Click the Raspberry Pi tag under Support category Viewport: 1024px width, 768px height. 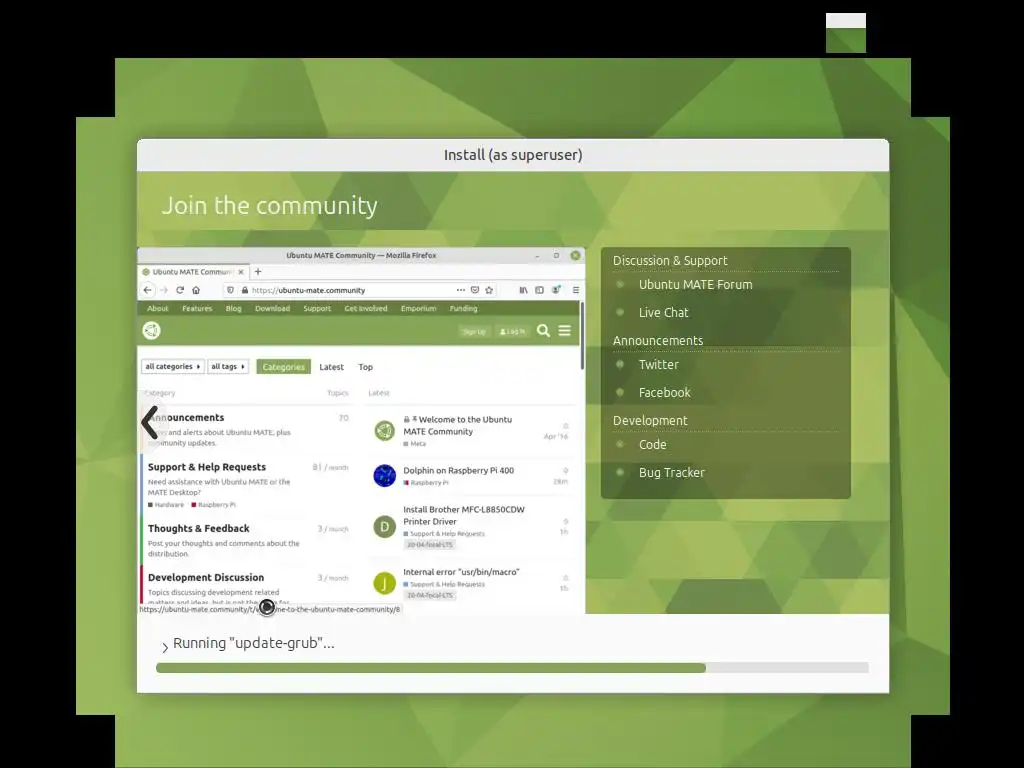(214, 505)
